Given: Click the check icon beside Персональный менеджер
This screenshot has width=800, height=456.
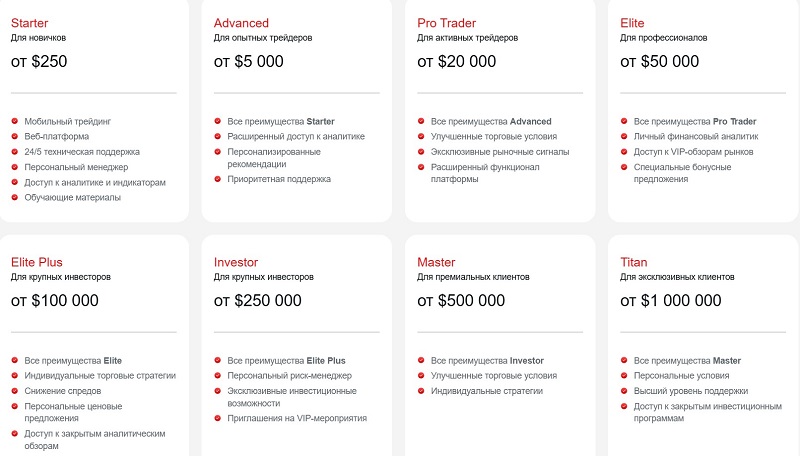Looking at the screenshot, I should coord(15,167).
